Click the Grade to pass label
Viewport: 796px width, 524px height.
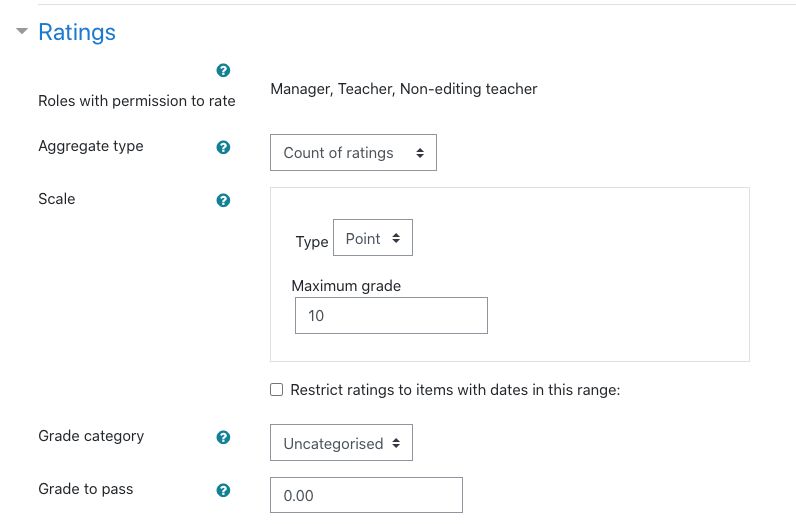pyautogui.click(x=86, y=489)
